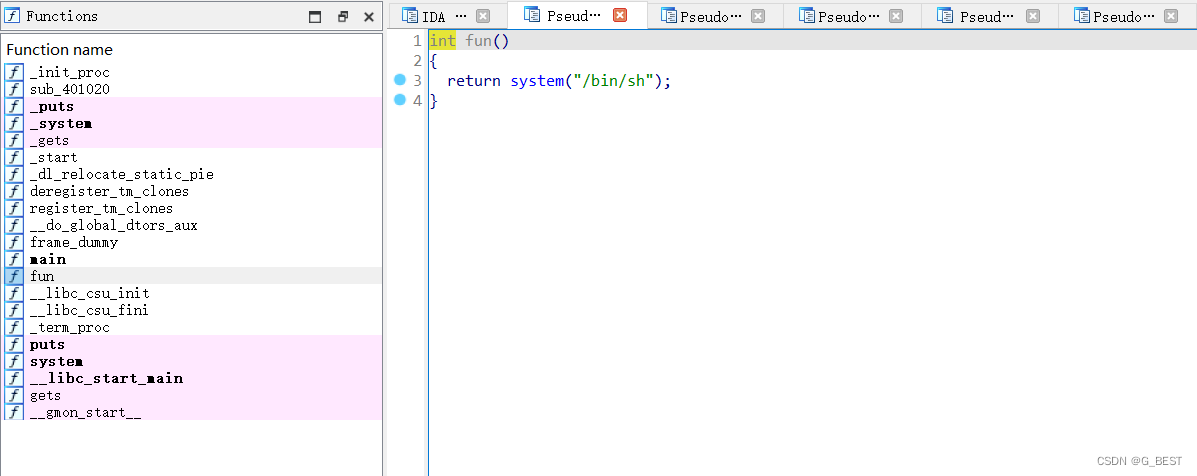Screen dimensions: 1197x476
Task: Click function icon beside _dl_relocate_static_pie
Action: (14, 175)
